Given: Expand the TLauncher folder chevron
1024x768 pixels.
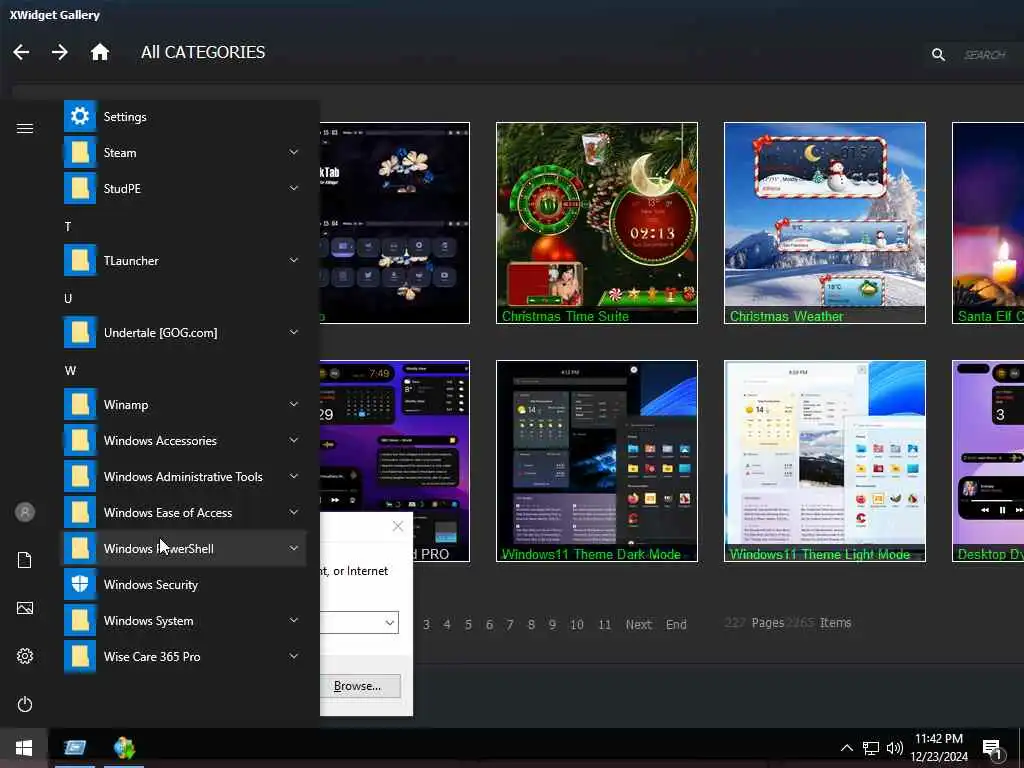Looking at the screenshot, I should click(x=294, y=260).
